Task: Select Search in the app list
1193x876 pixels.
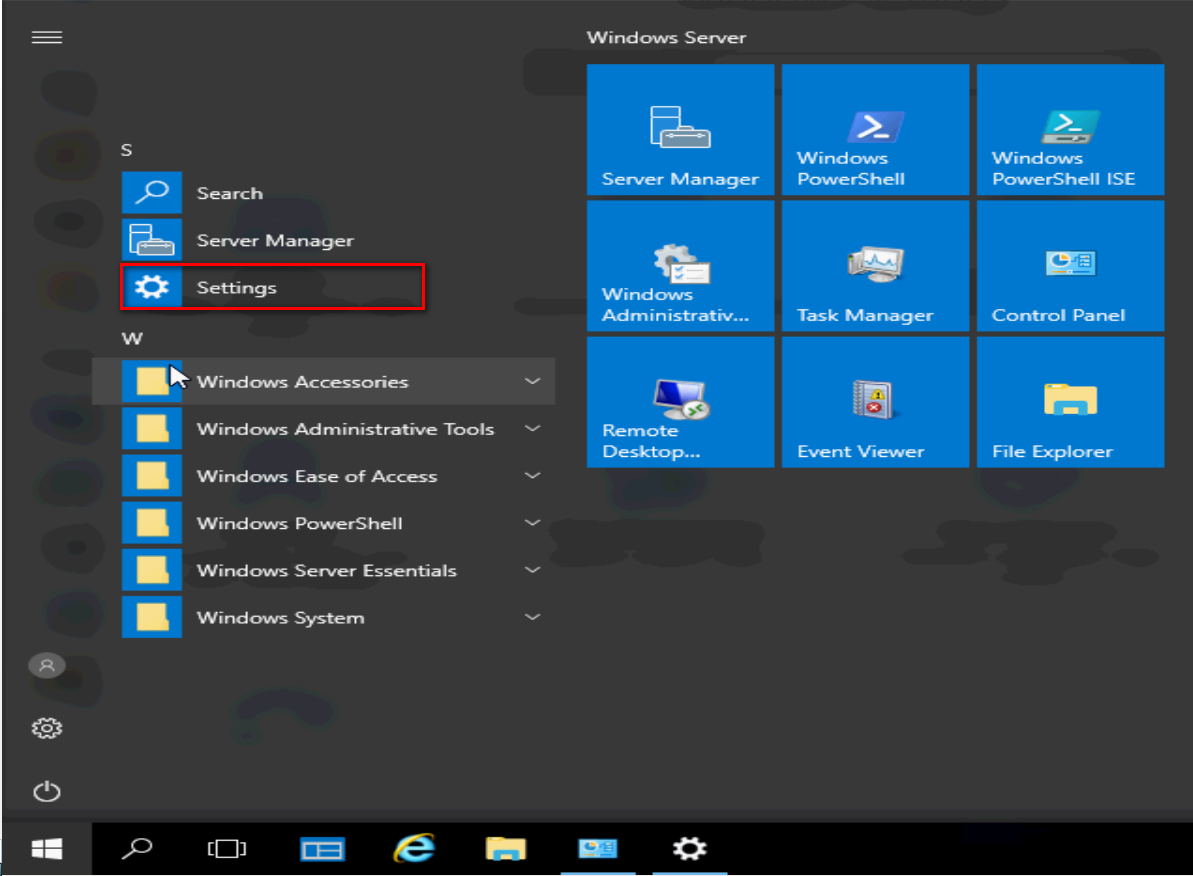Action: coord(230,193)
